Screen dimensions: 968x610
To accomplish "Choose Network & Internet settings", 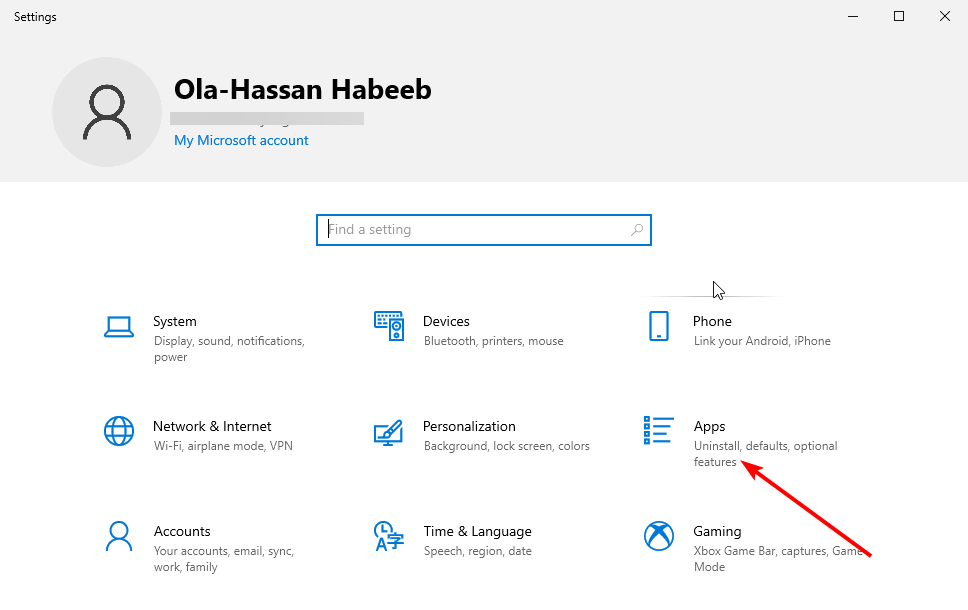I will 212,426.
